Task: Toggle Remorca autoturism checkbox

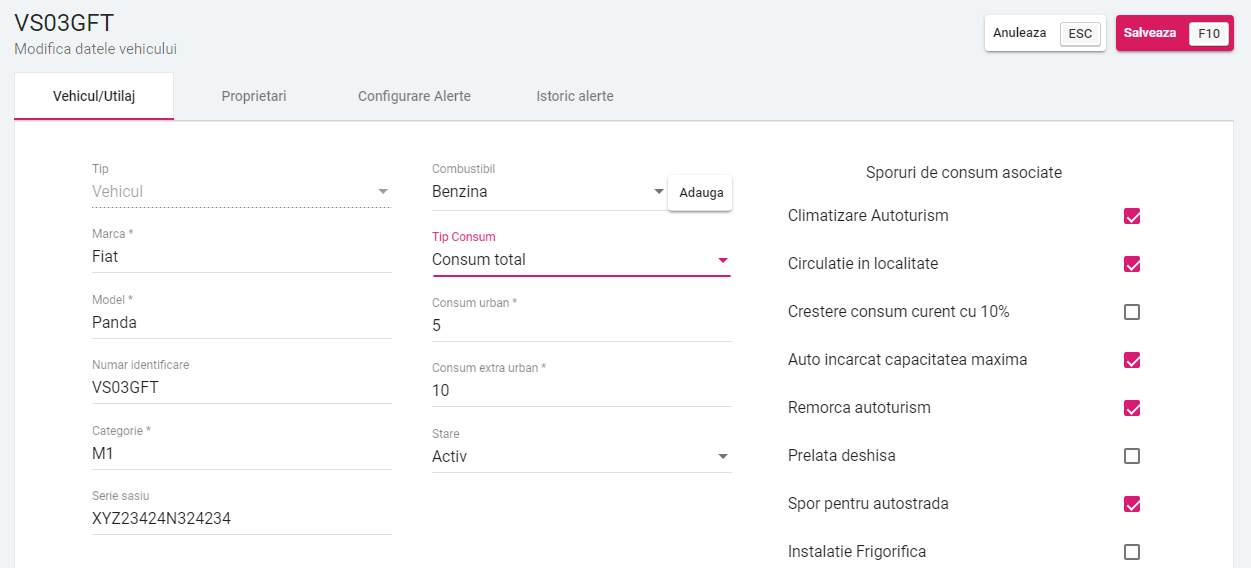Action: (x=1132, y=408)
